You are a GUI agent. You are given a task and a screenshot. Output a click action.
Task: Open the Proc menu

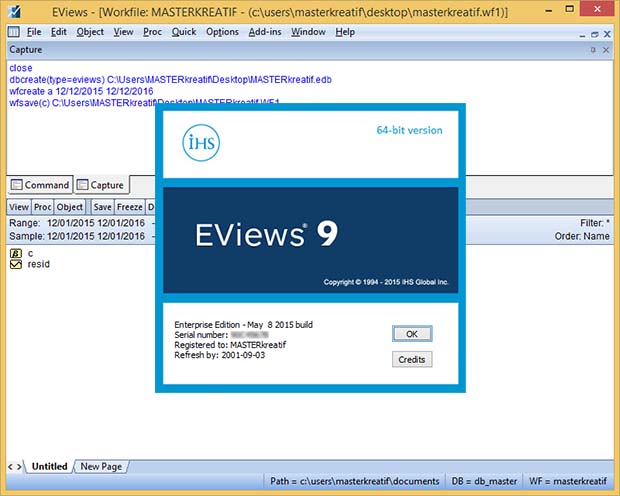pos(152,32)
